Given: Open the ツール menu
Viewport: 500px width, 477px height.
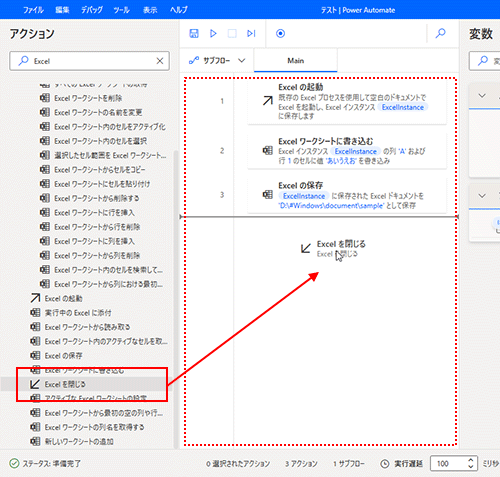Looking at the screenshot, I should [121, 10].
